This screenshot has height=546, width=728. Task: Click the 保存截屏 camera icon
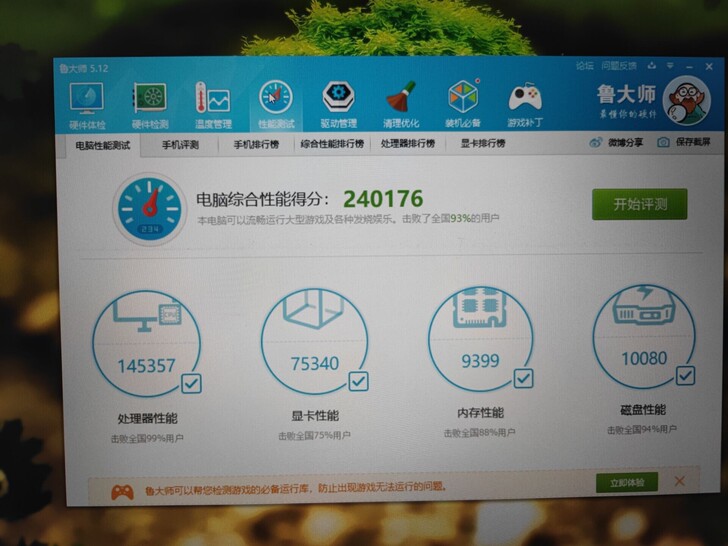point(663,142)
